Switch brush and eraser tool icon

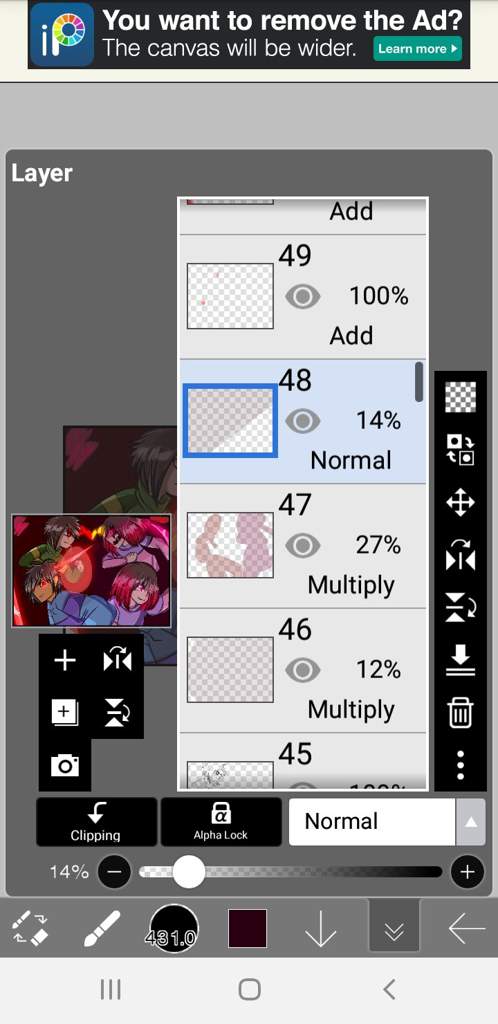click(30, 928)
